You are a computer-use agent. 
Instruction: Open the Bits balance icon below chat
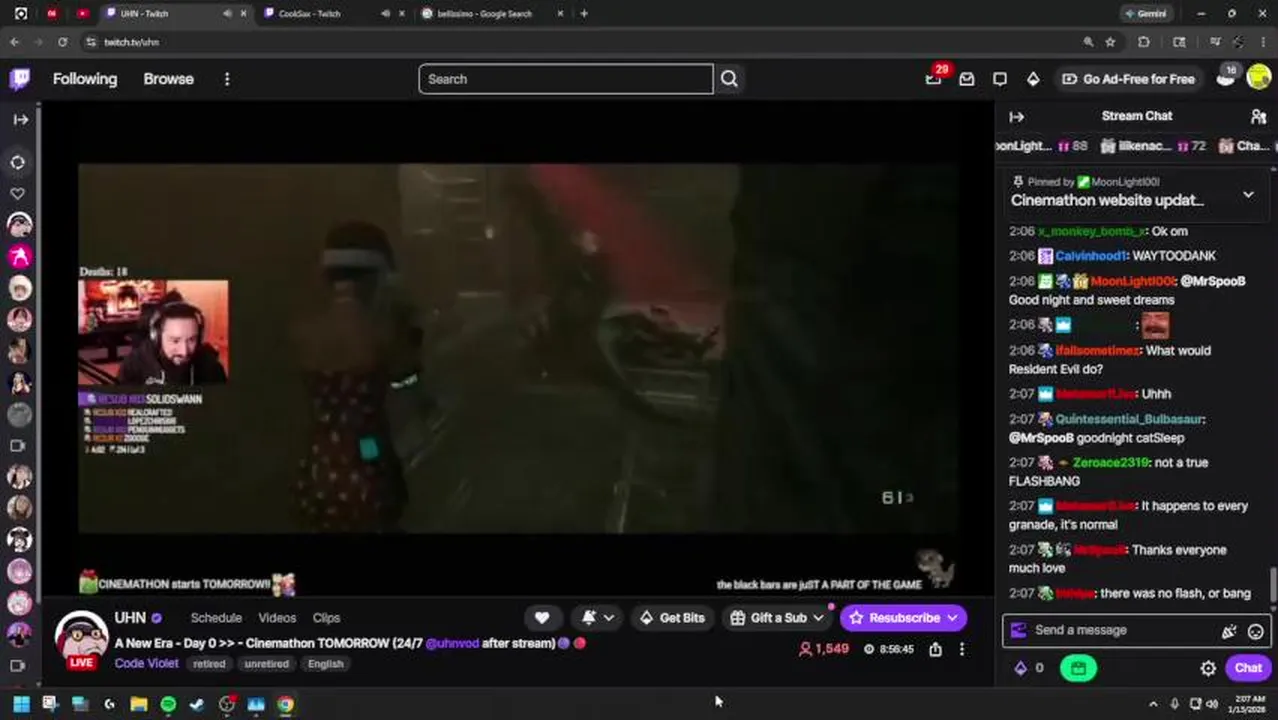pos(1020,668)
